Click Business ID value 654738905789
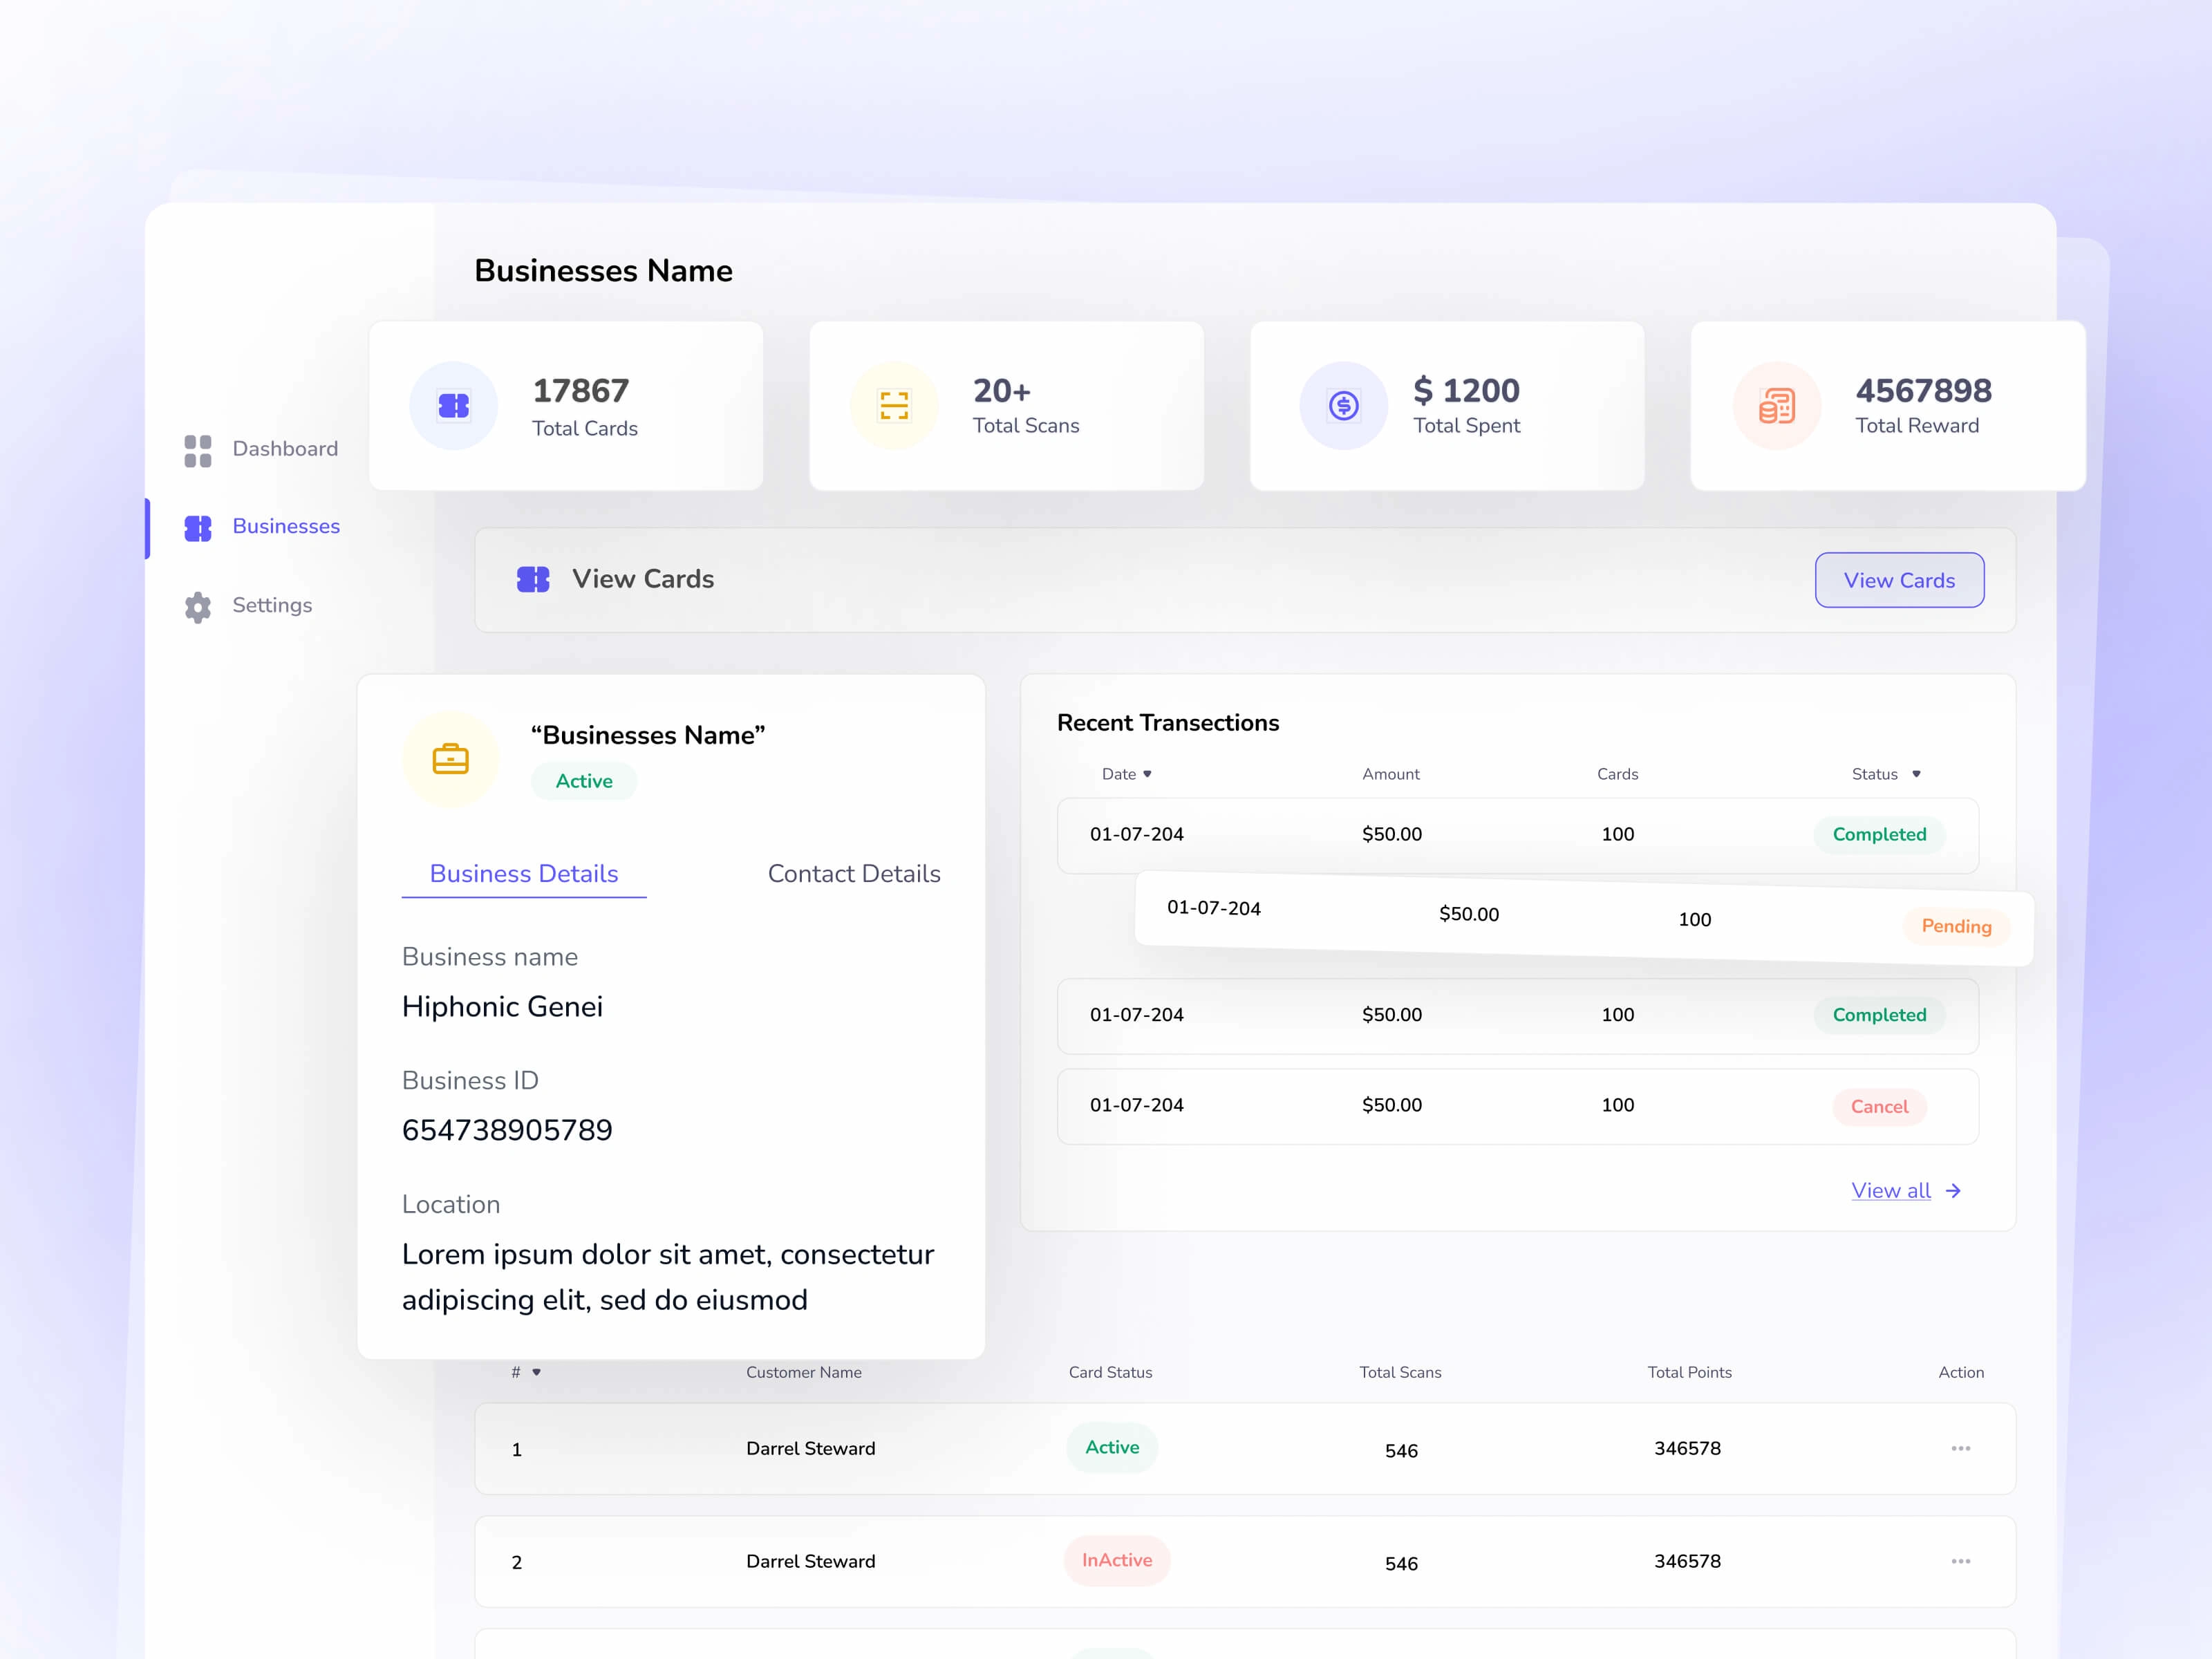The image size is (2212, 1659). 507,1130
